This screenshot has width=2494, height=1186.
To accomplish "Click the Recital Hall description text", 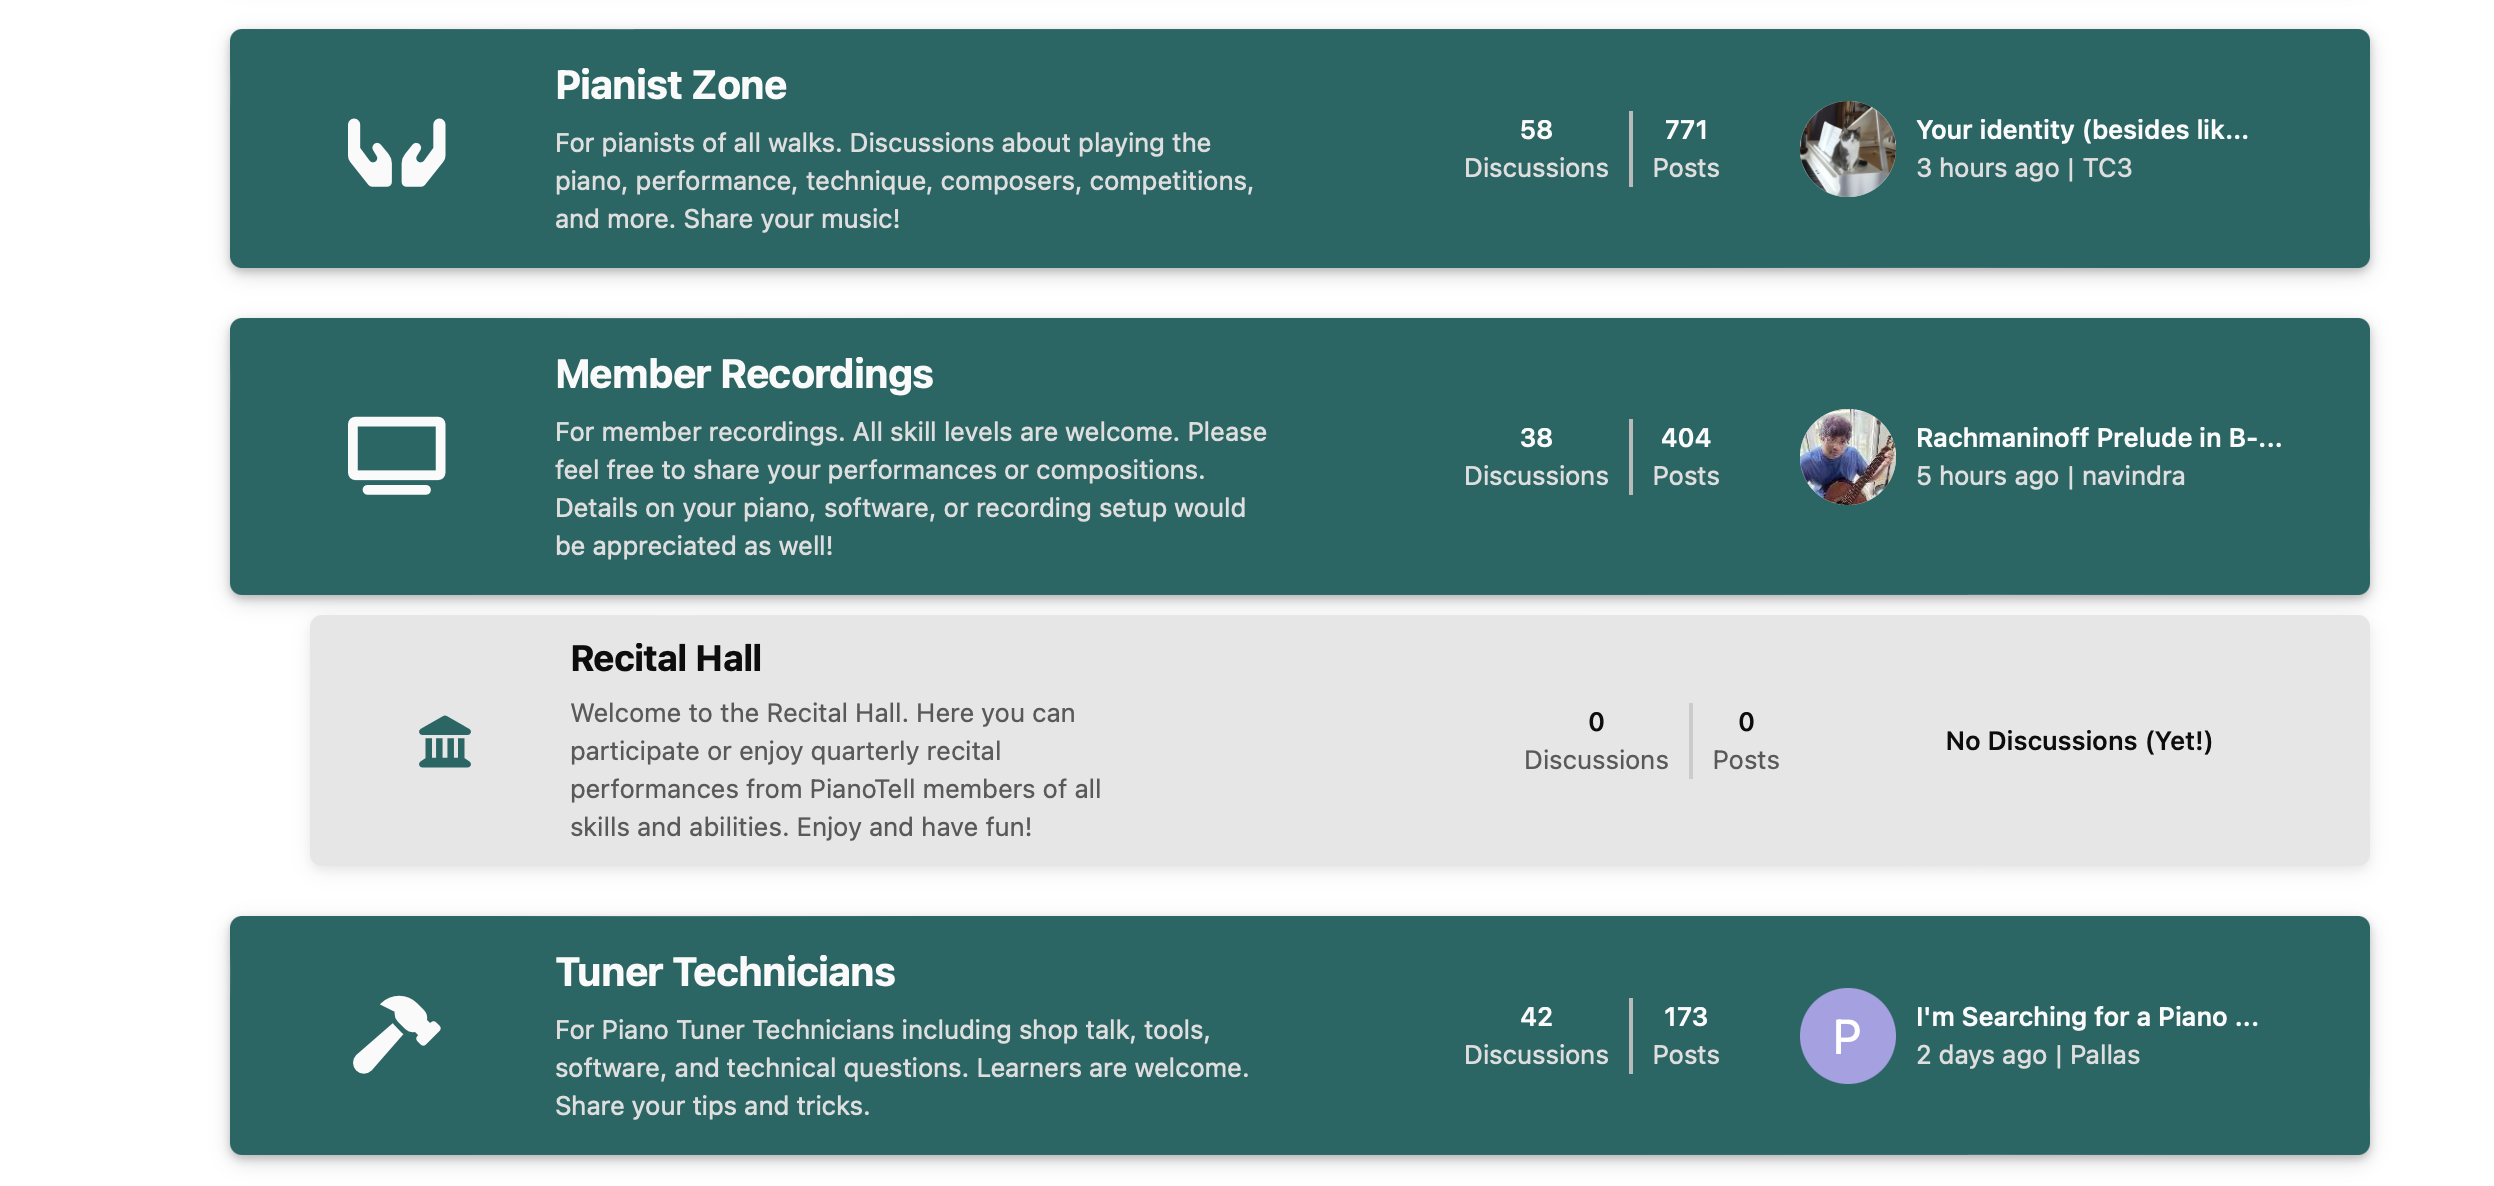I will coord(835,770).
